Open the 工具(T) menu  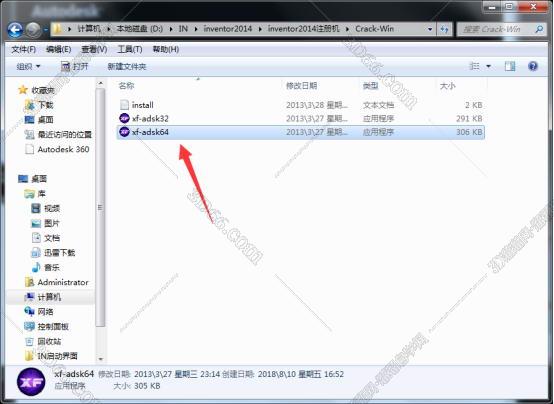130,49
